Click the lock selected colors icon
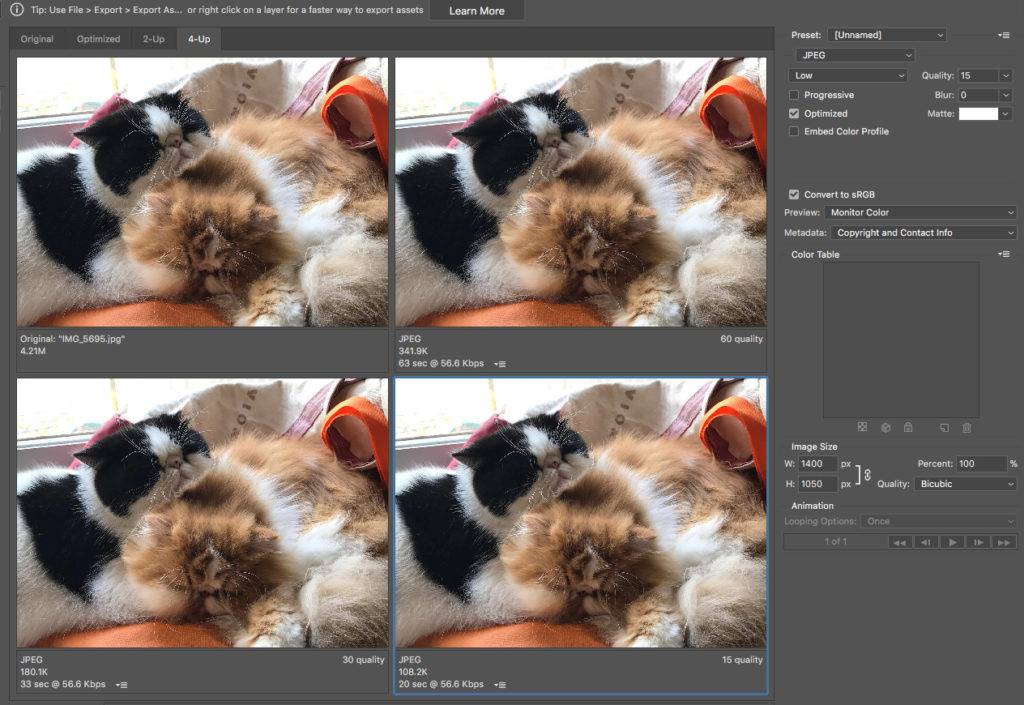1024x705 pixels. point(908,428)
